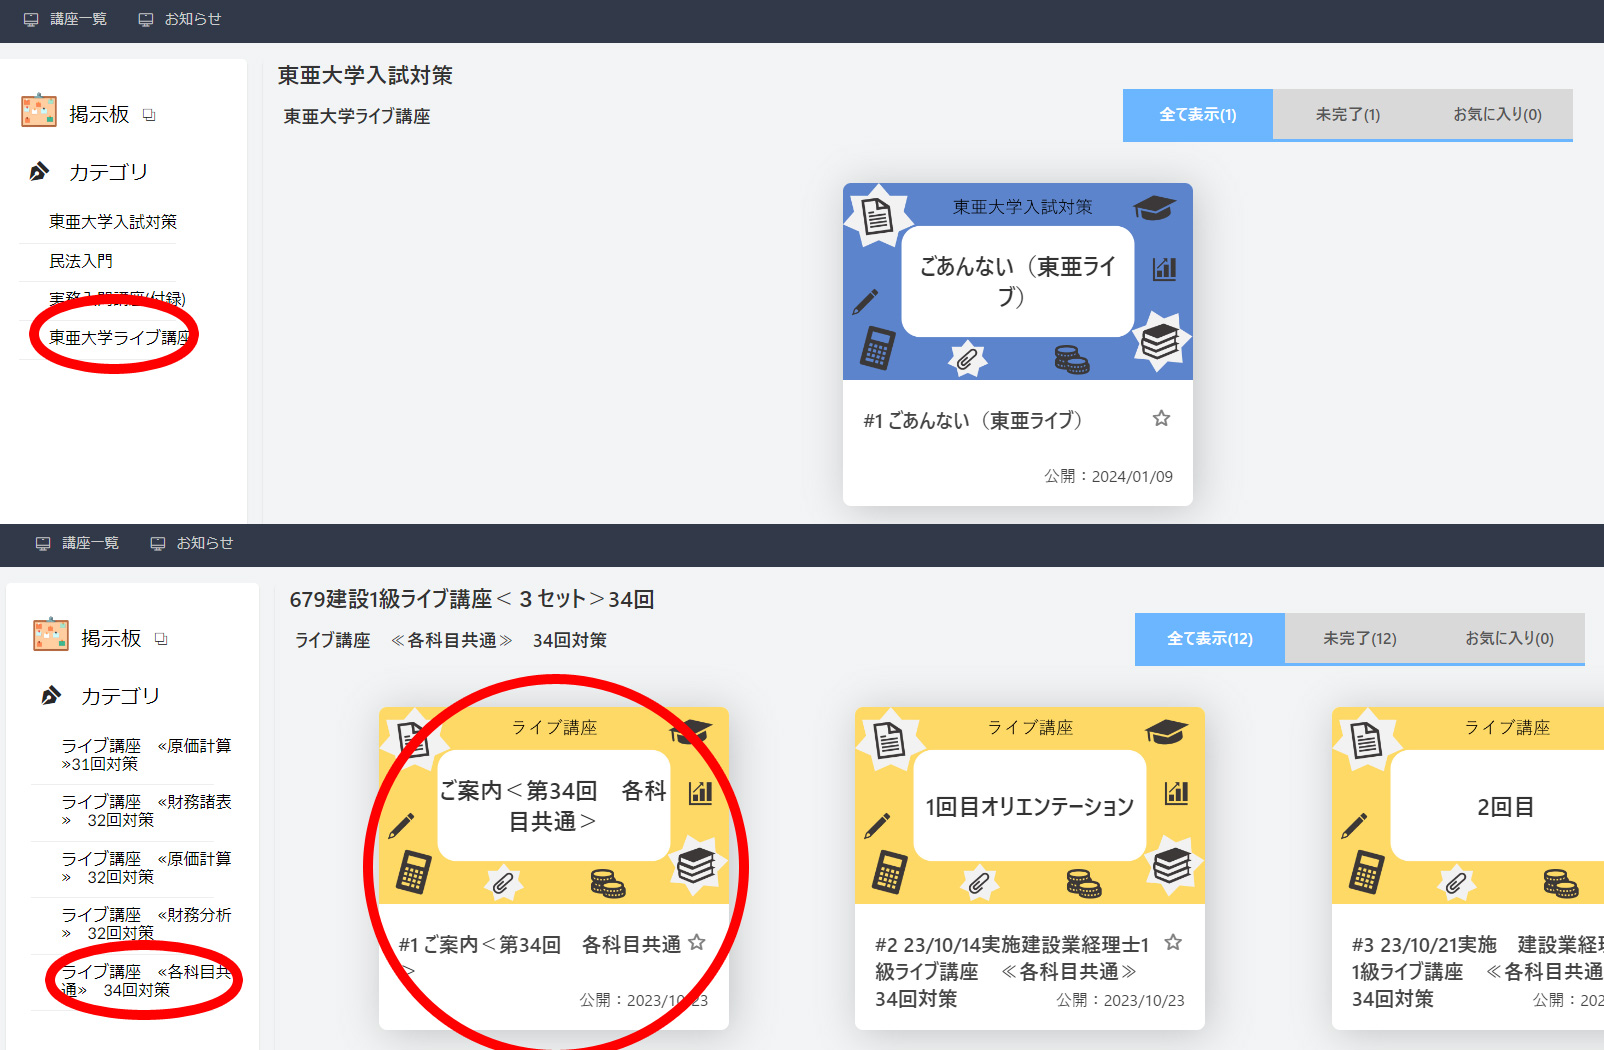
Task: Show the お気に入り(0) tab in the lower panel
Action: tap(1509, 639)
